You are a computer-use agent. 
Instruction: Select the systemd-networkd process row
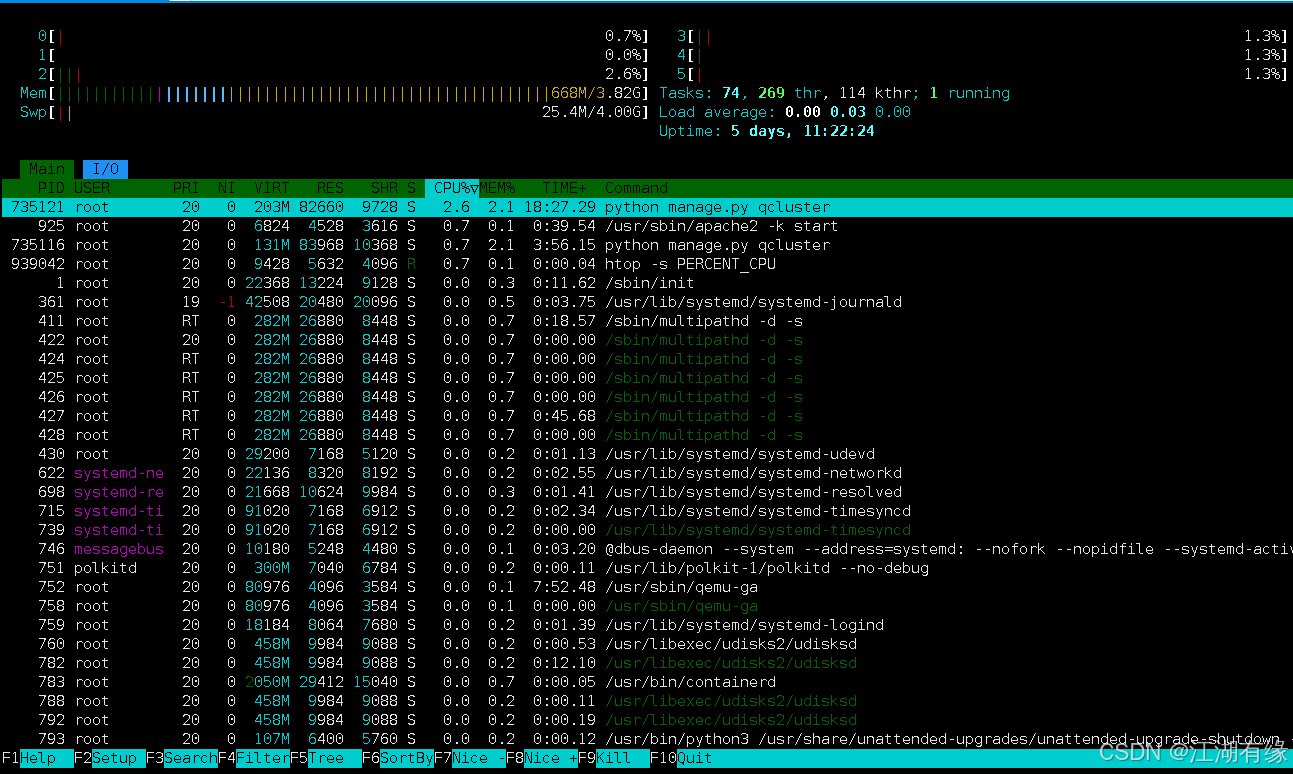click(646, 473)
